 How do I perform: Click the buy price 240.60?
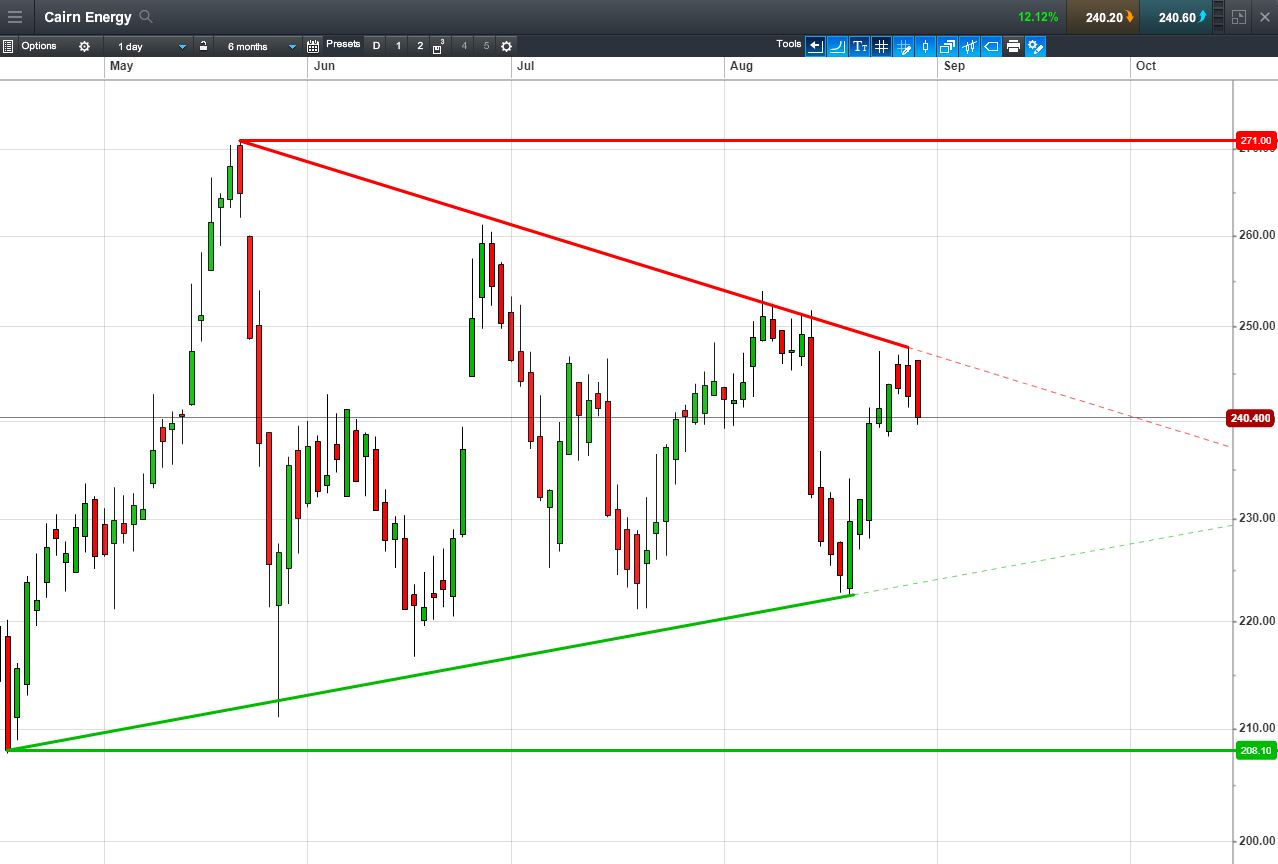(1176, 17)
